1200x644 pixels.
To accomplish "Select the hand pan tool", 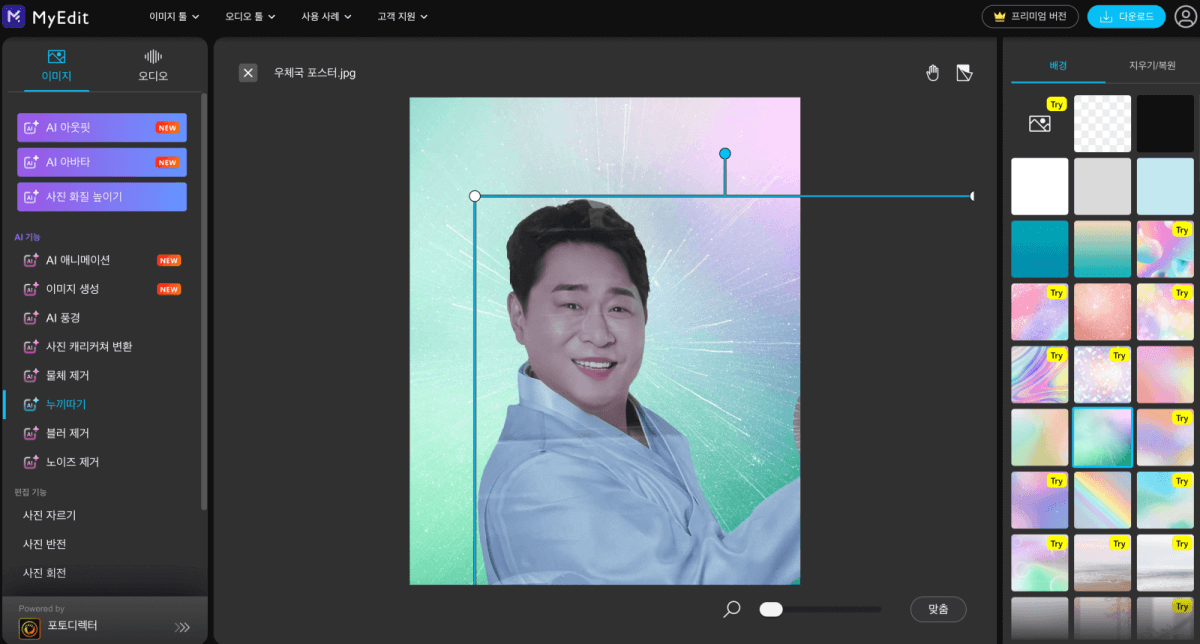I will [933, 73].
